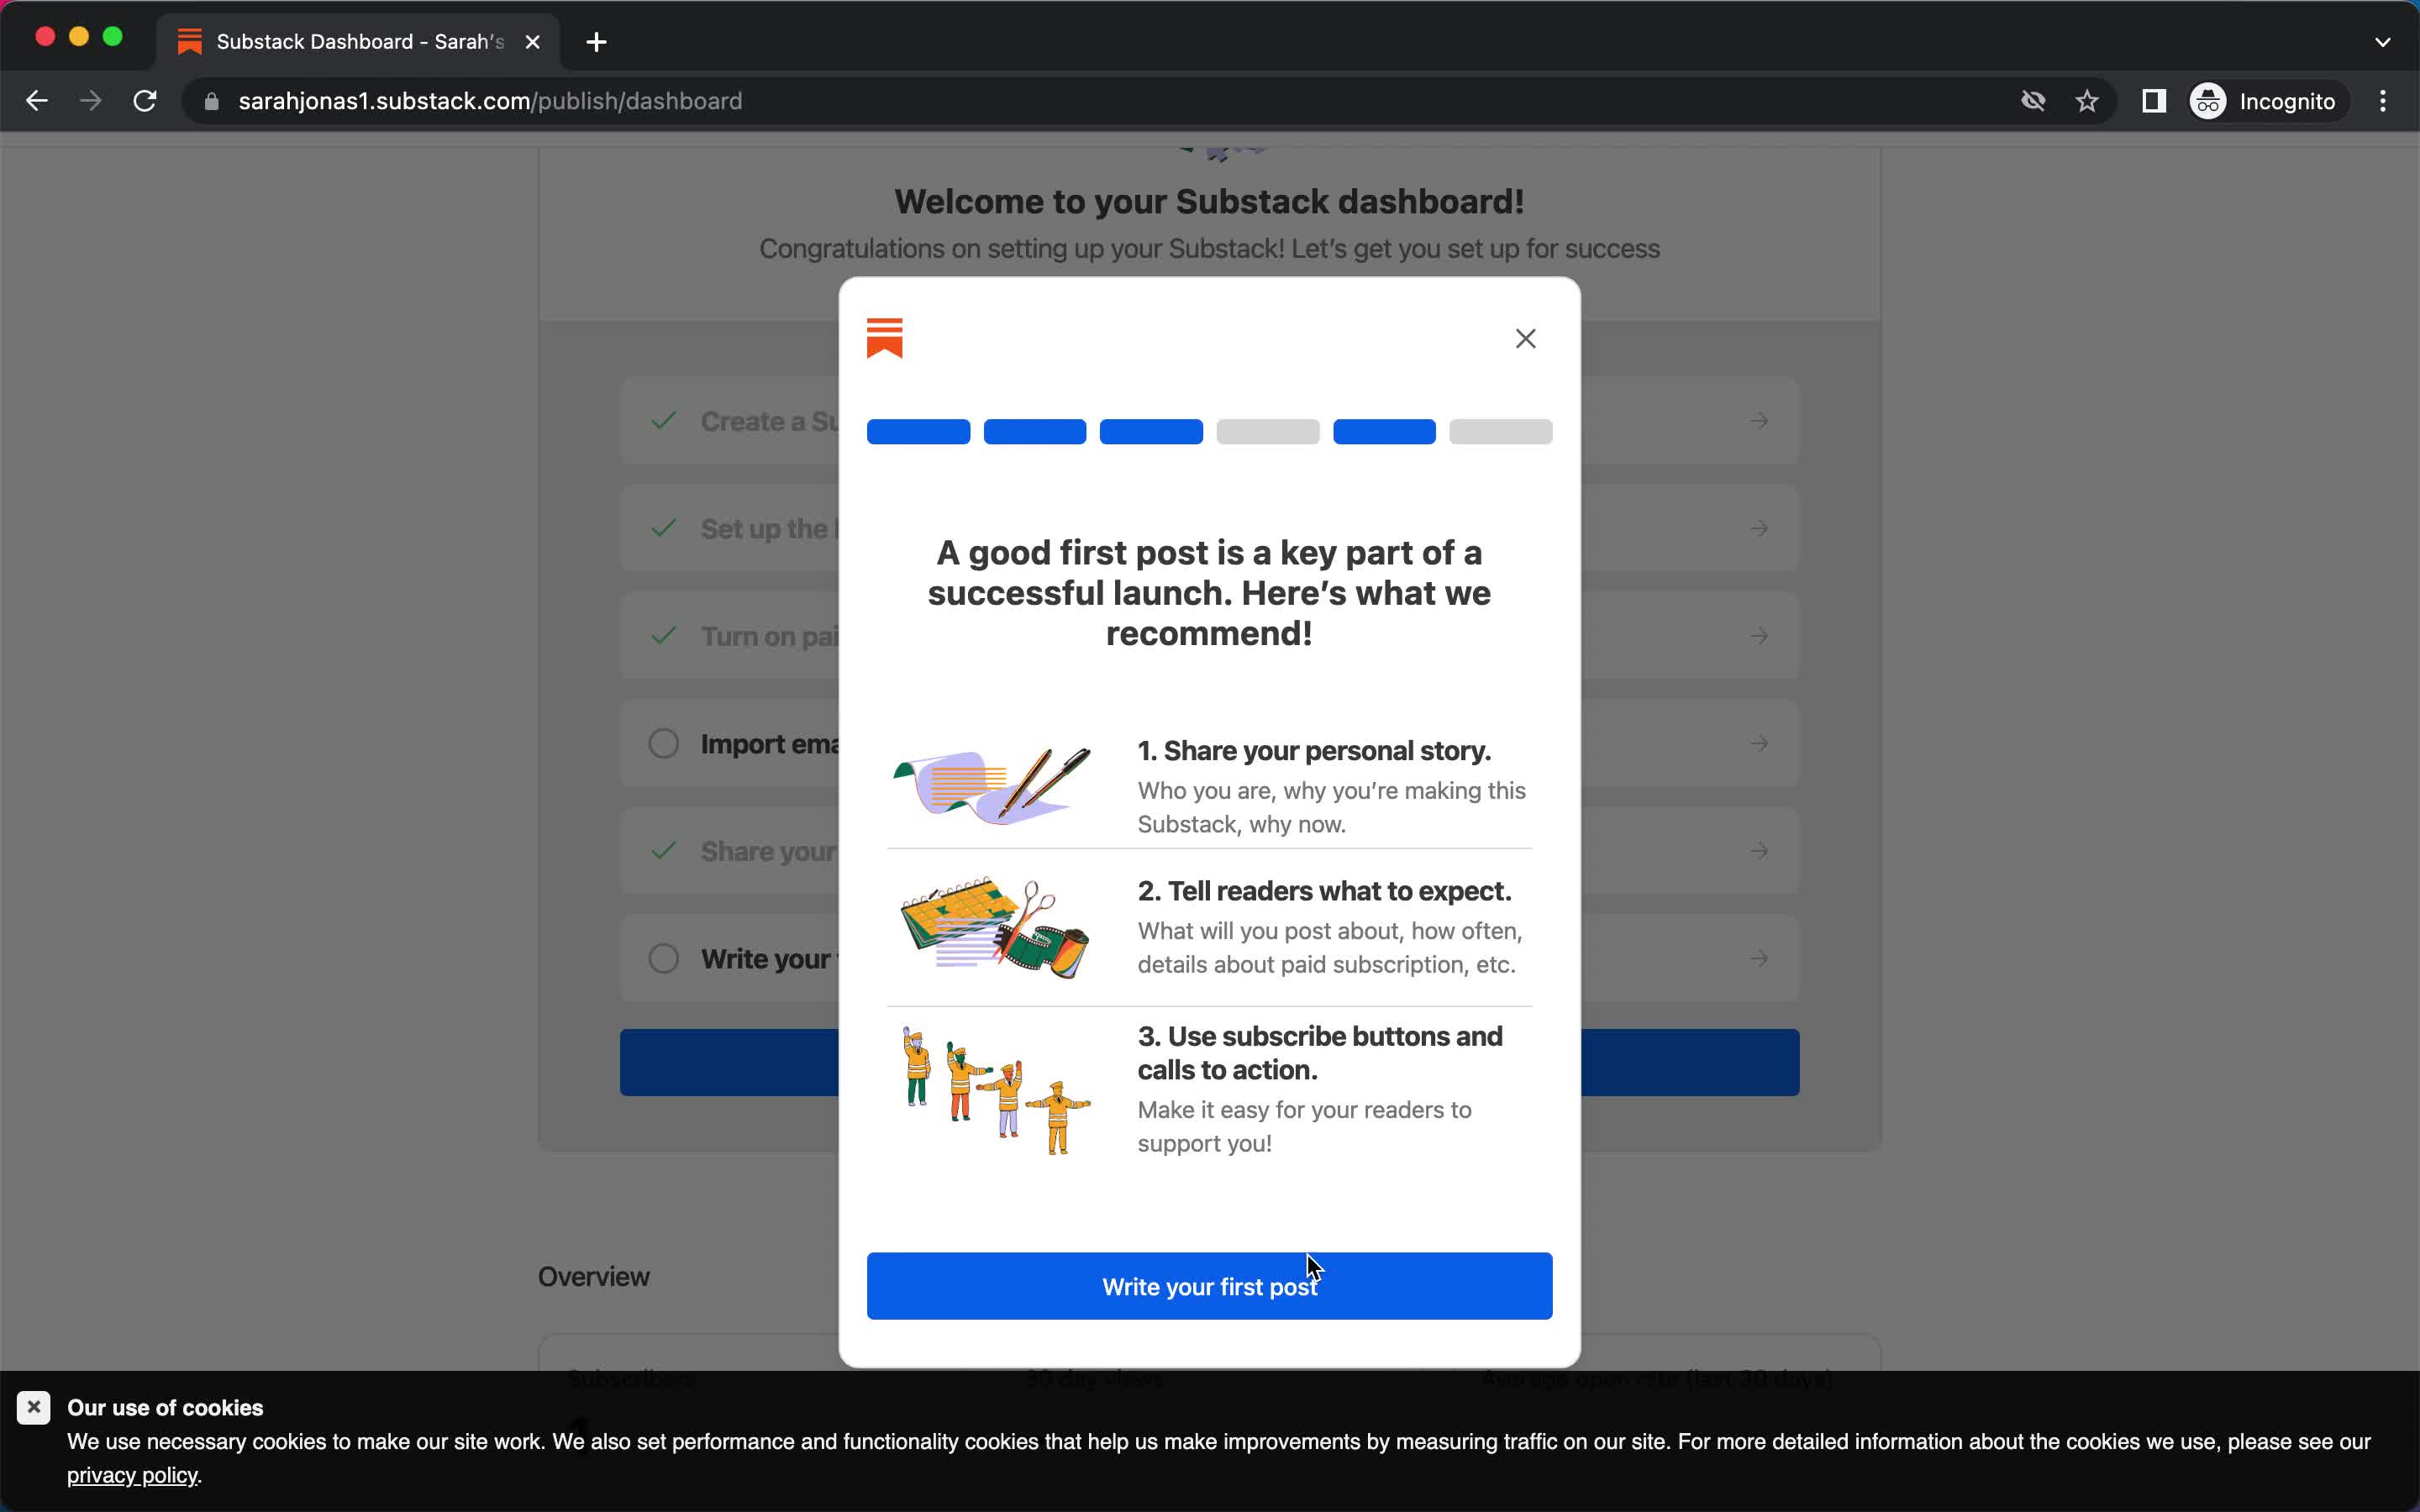The width and height of the screenshot is (2420, 1512).
Task: Click the Substack logo icon in modal
Action: [x=885, y=336]
